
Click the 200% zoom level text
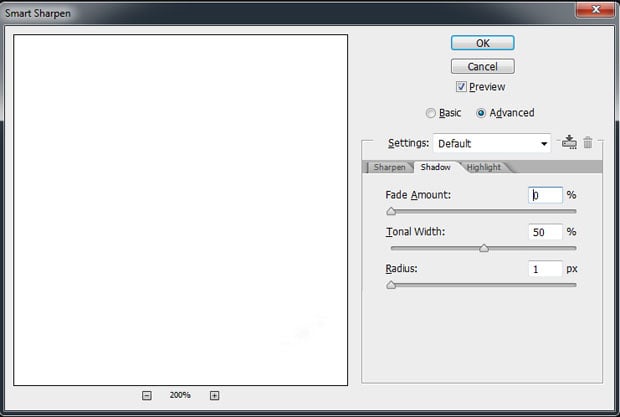pyautogui.click(x=180, y=395)
